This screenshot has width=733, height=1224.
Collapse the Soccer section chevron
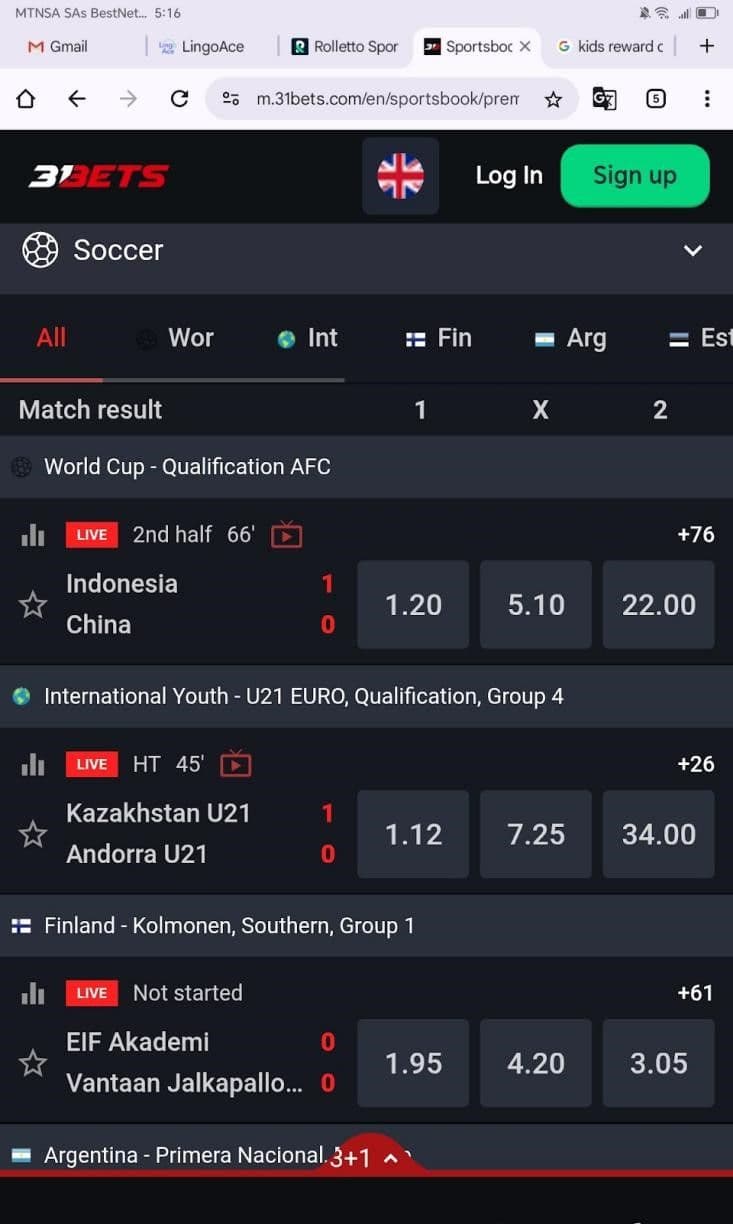[692, 250]
